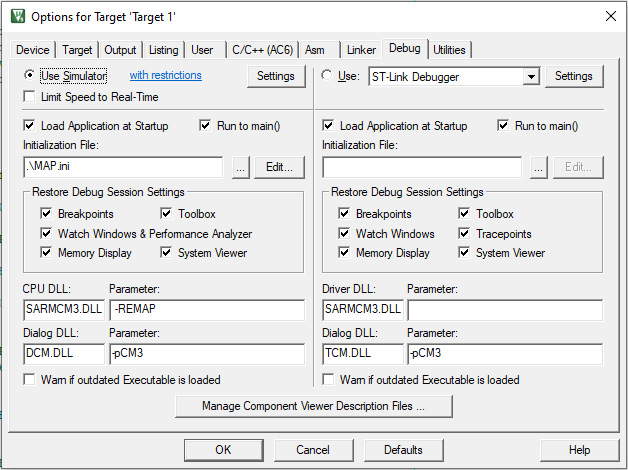Switch to the Utilities tab
Viewport: 628px width, 470px height.
[449, 50]
